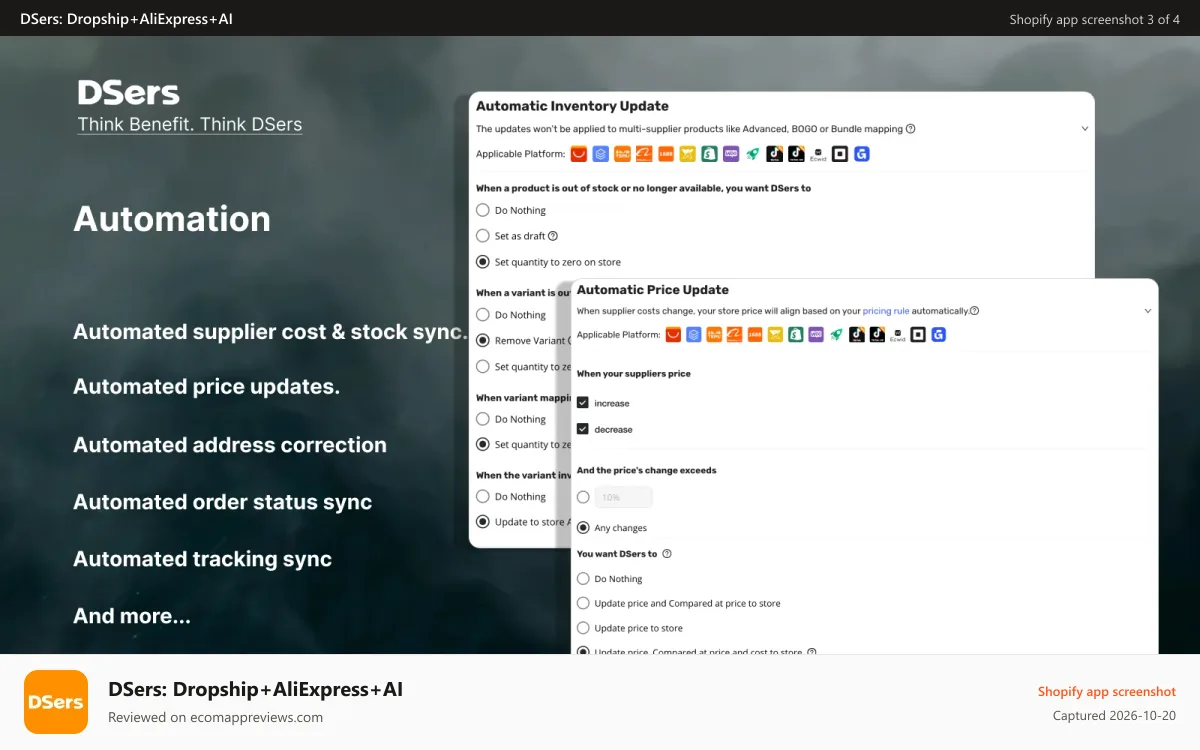
Task: Click the And more... text
Action: coord(132,616)
